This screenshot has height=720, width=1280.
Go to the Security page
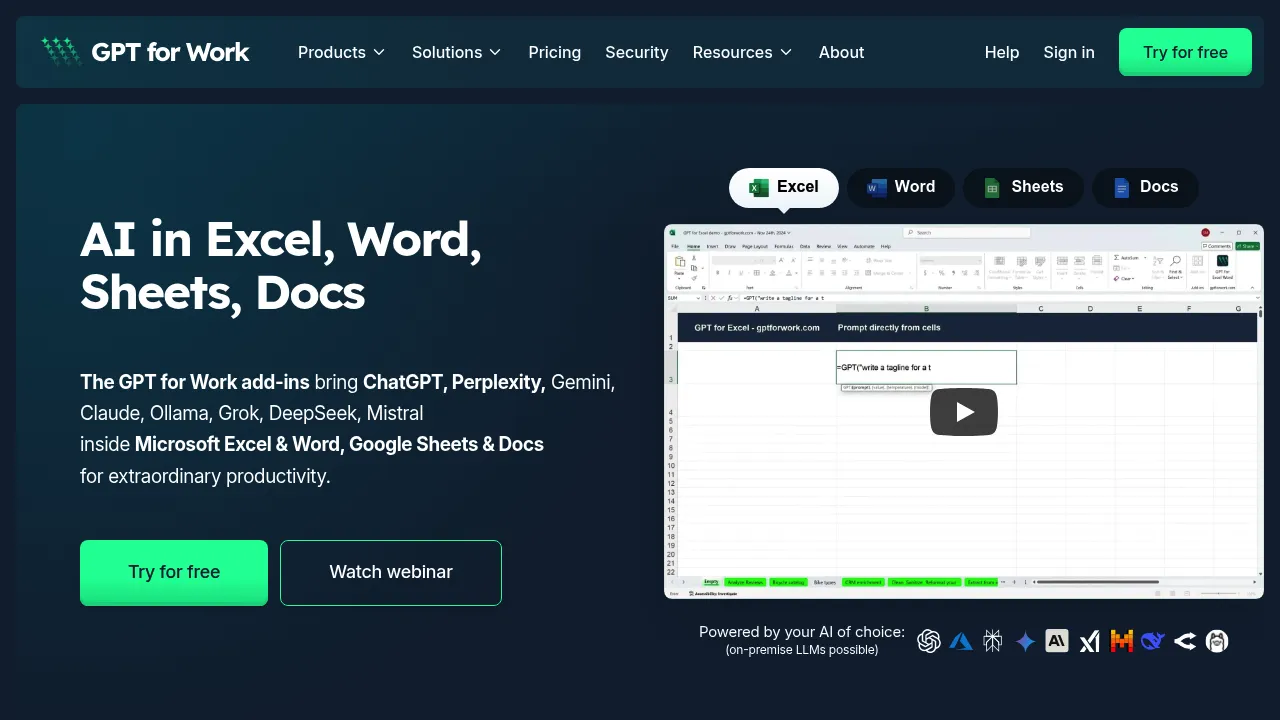pyautogui.click(x=637, y=52)
